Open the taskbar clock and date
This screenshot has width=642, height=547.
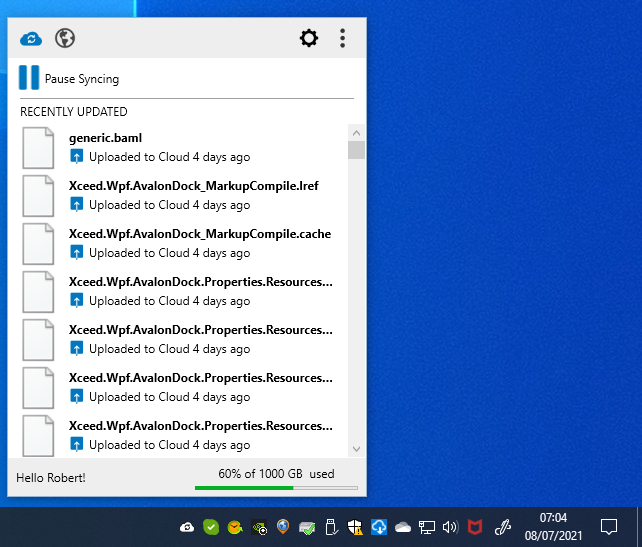[x=553, y=527]
